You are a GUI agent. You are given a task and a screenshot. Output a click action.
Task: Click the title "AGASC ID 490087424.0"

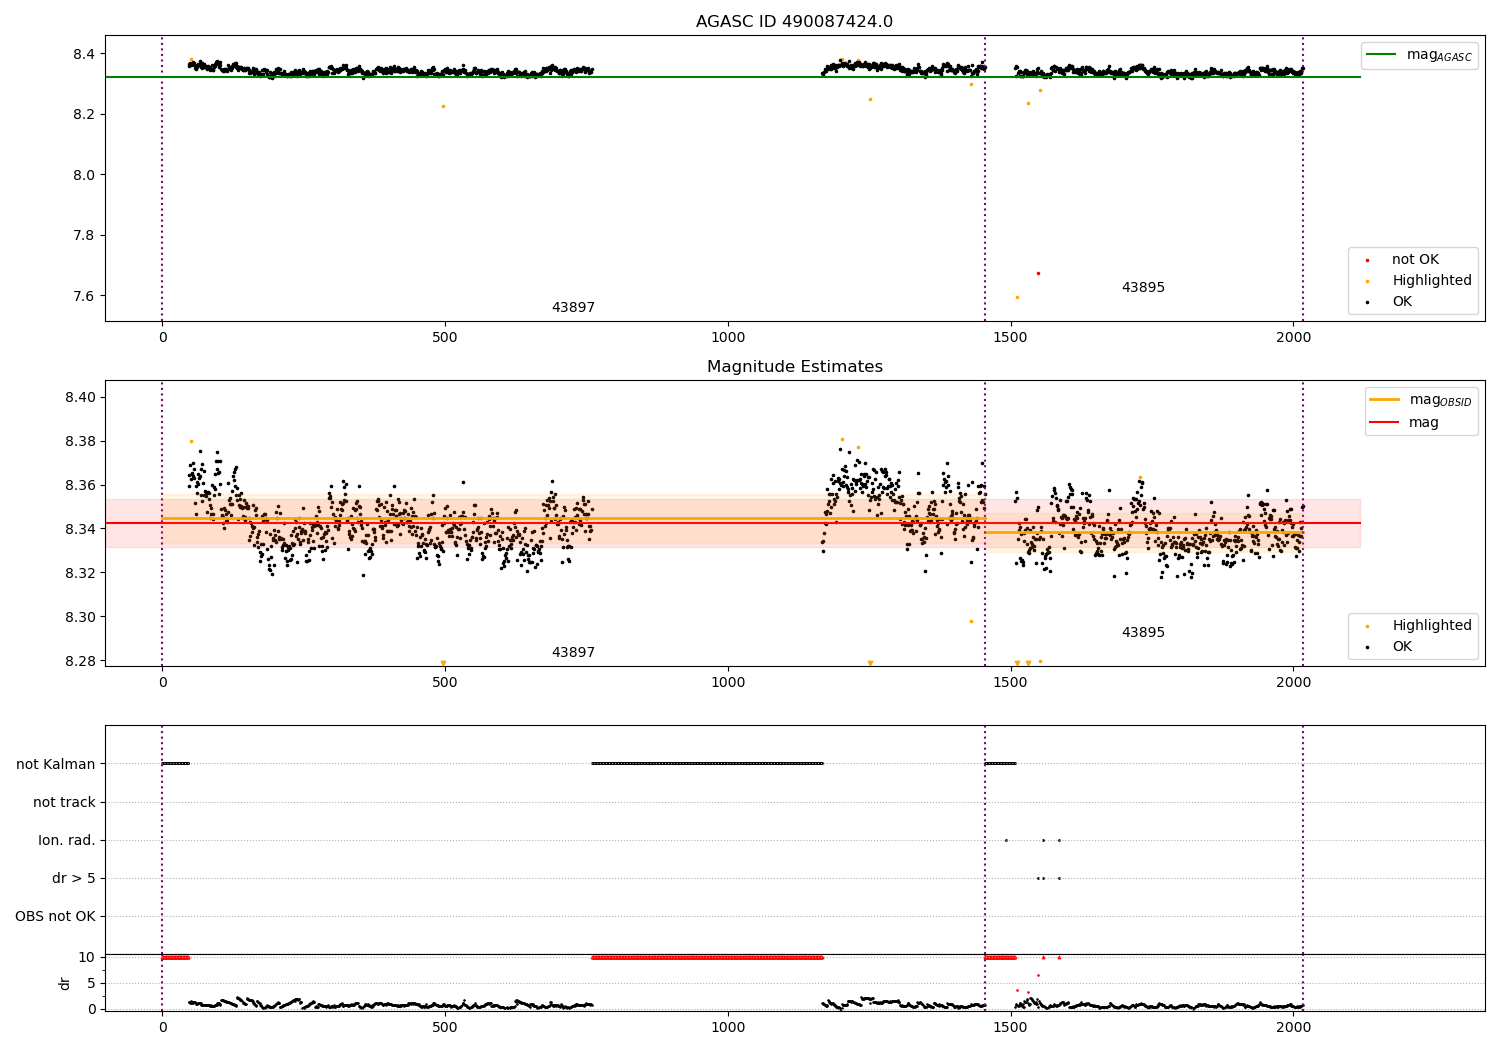coord(794,22)
